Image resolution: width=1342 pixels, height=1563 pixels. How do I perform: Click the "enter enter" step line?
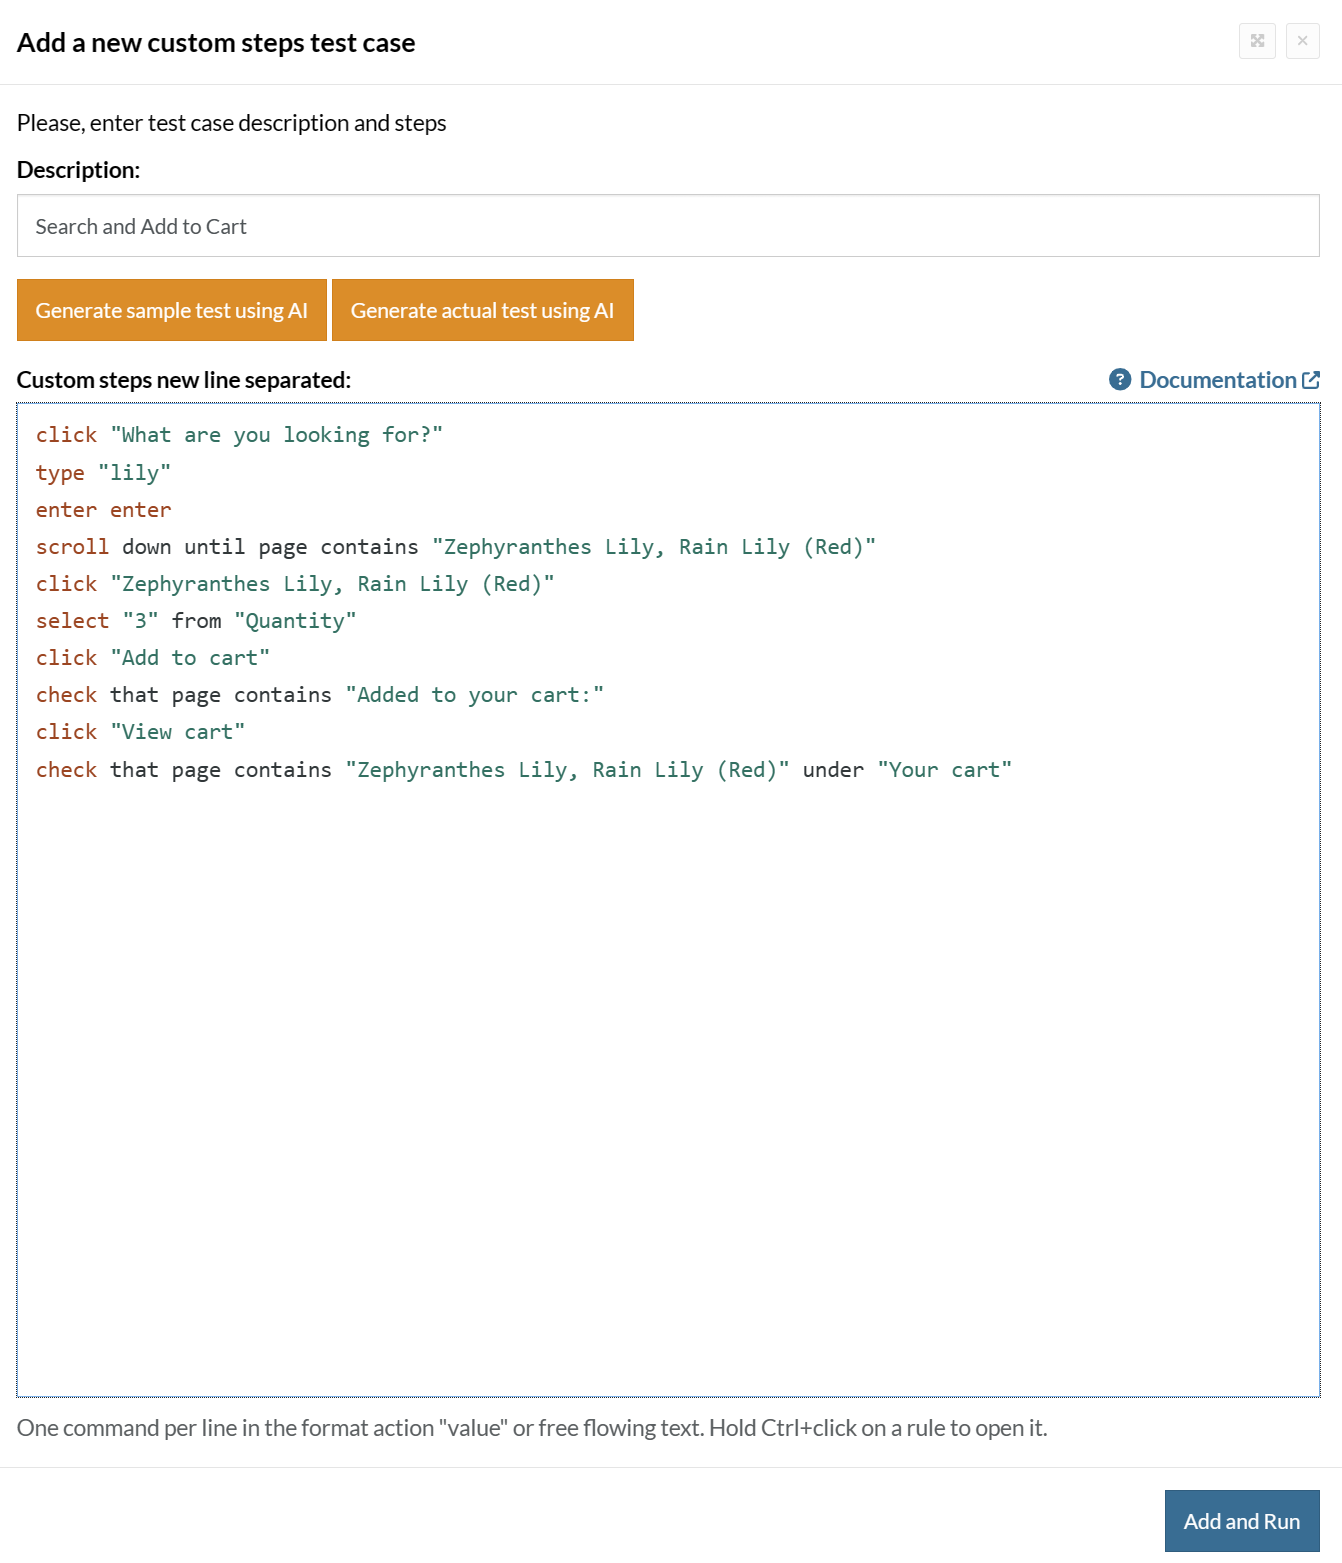pos(104,510)
